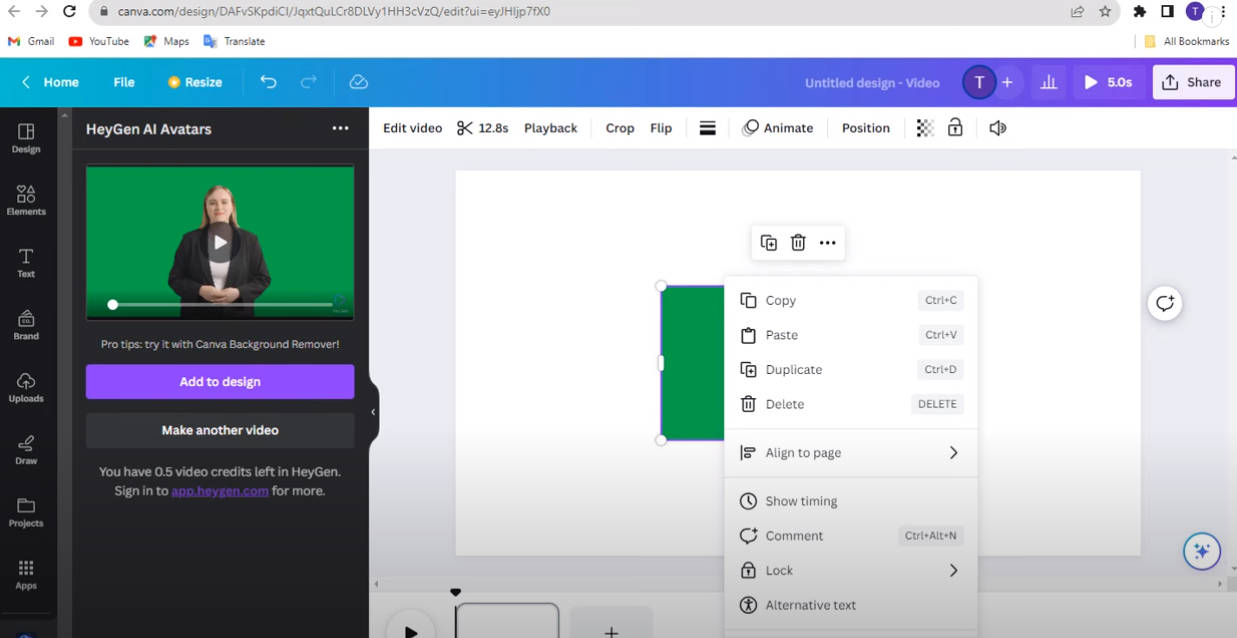Click the undo arrow icon

(268, 82)
